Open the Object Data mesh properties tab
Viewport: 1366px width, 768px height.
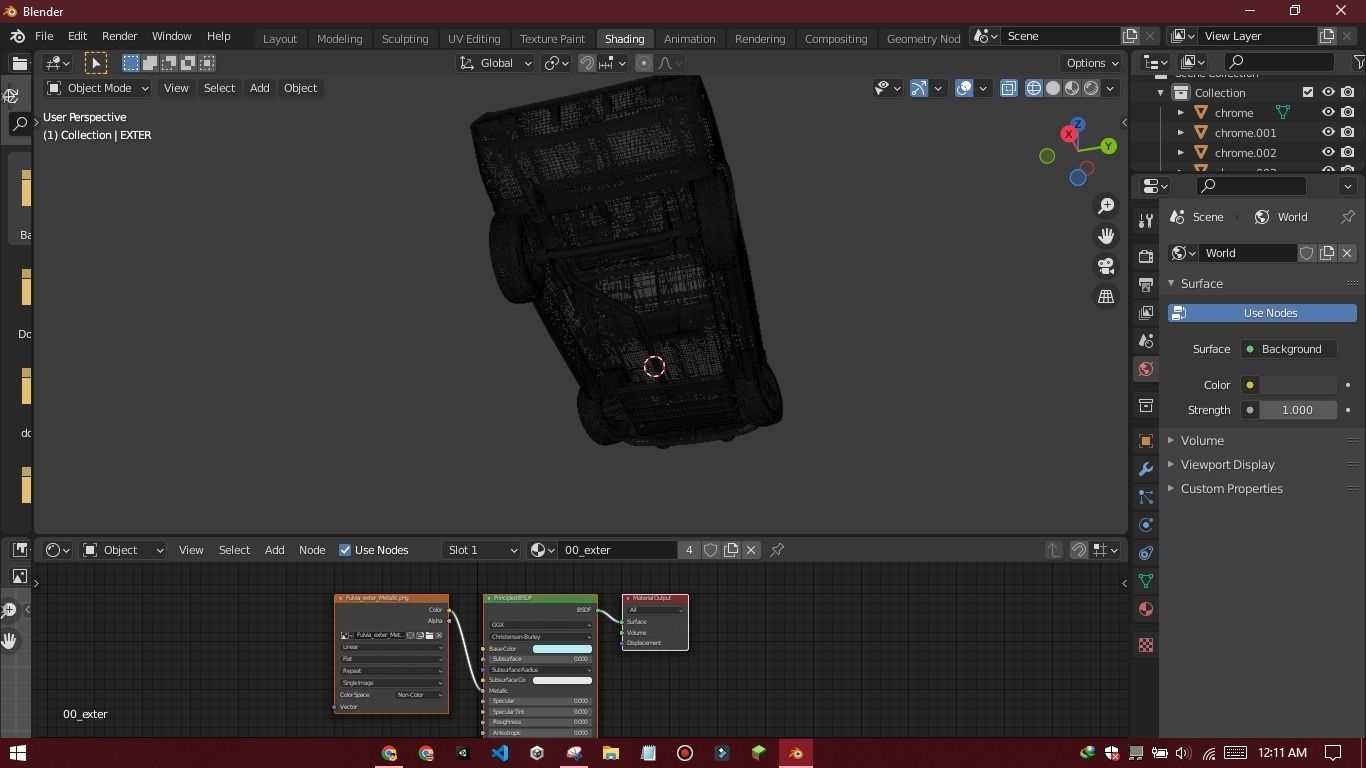[1146, 581]
